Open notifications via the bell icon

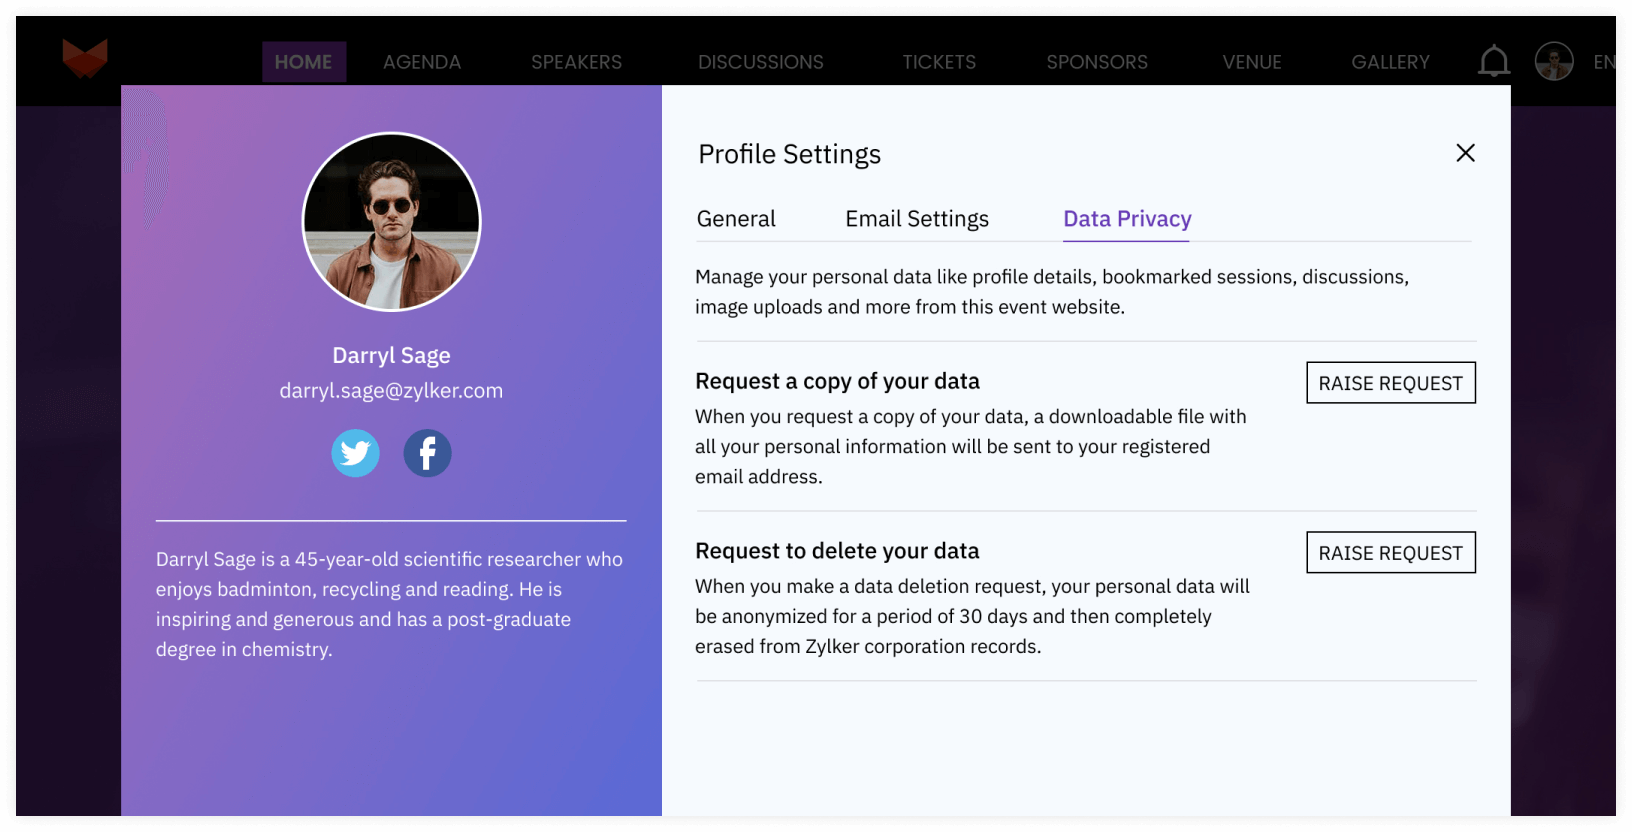click(1493, 60)
